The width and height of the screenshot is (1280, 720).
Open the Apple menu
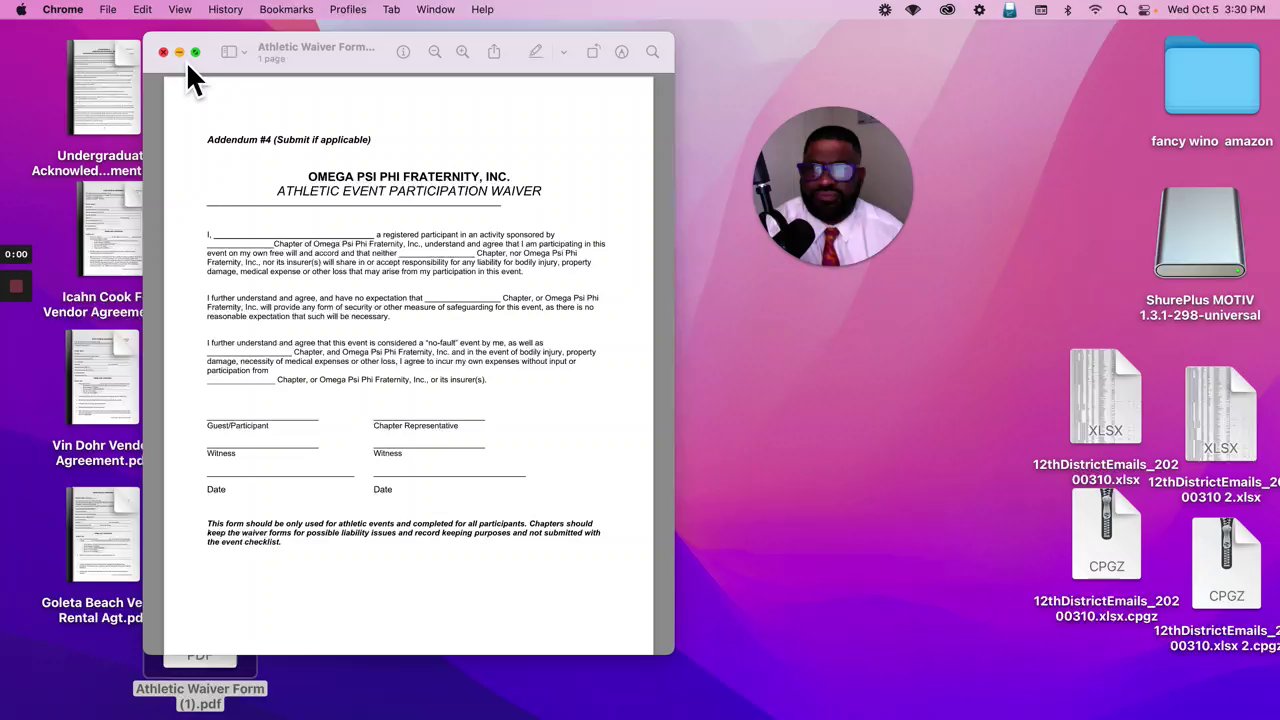[21, 9]
